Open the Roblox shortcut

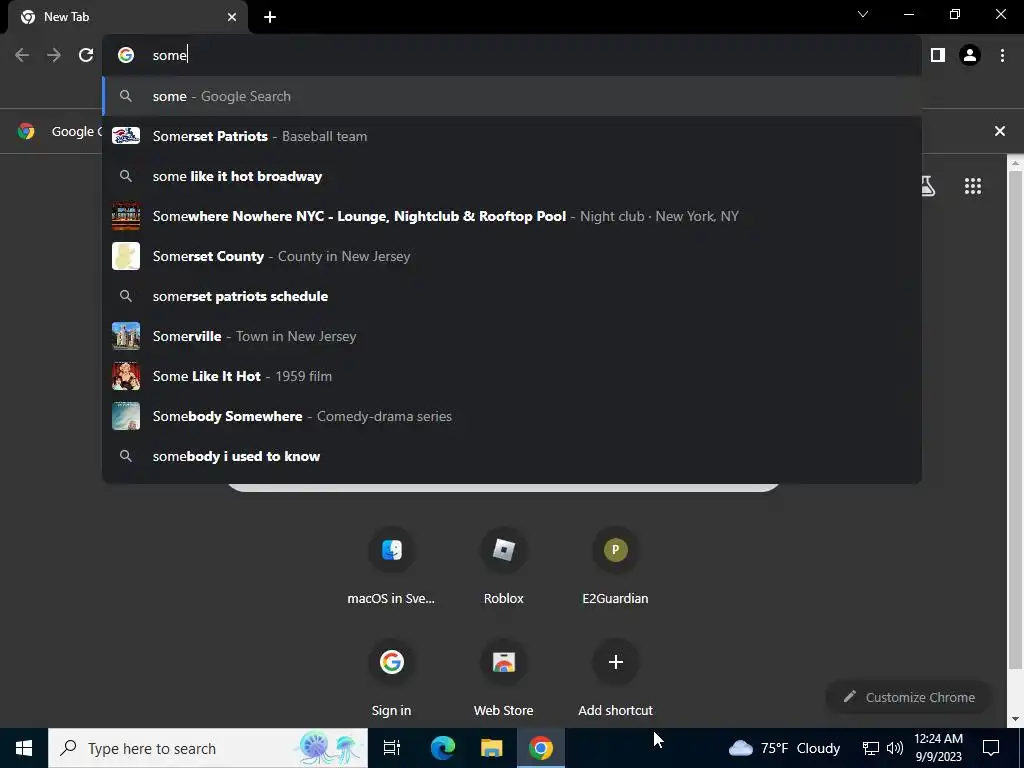pos(504,566)
